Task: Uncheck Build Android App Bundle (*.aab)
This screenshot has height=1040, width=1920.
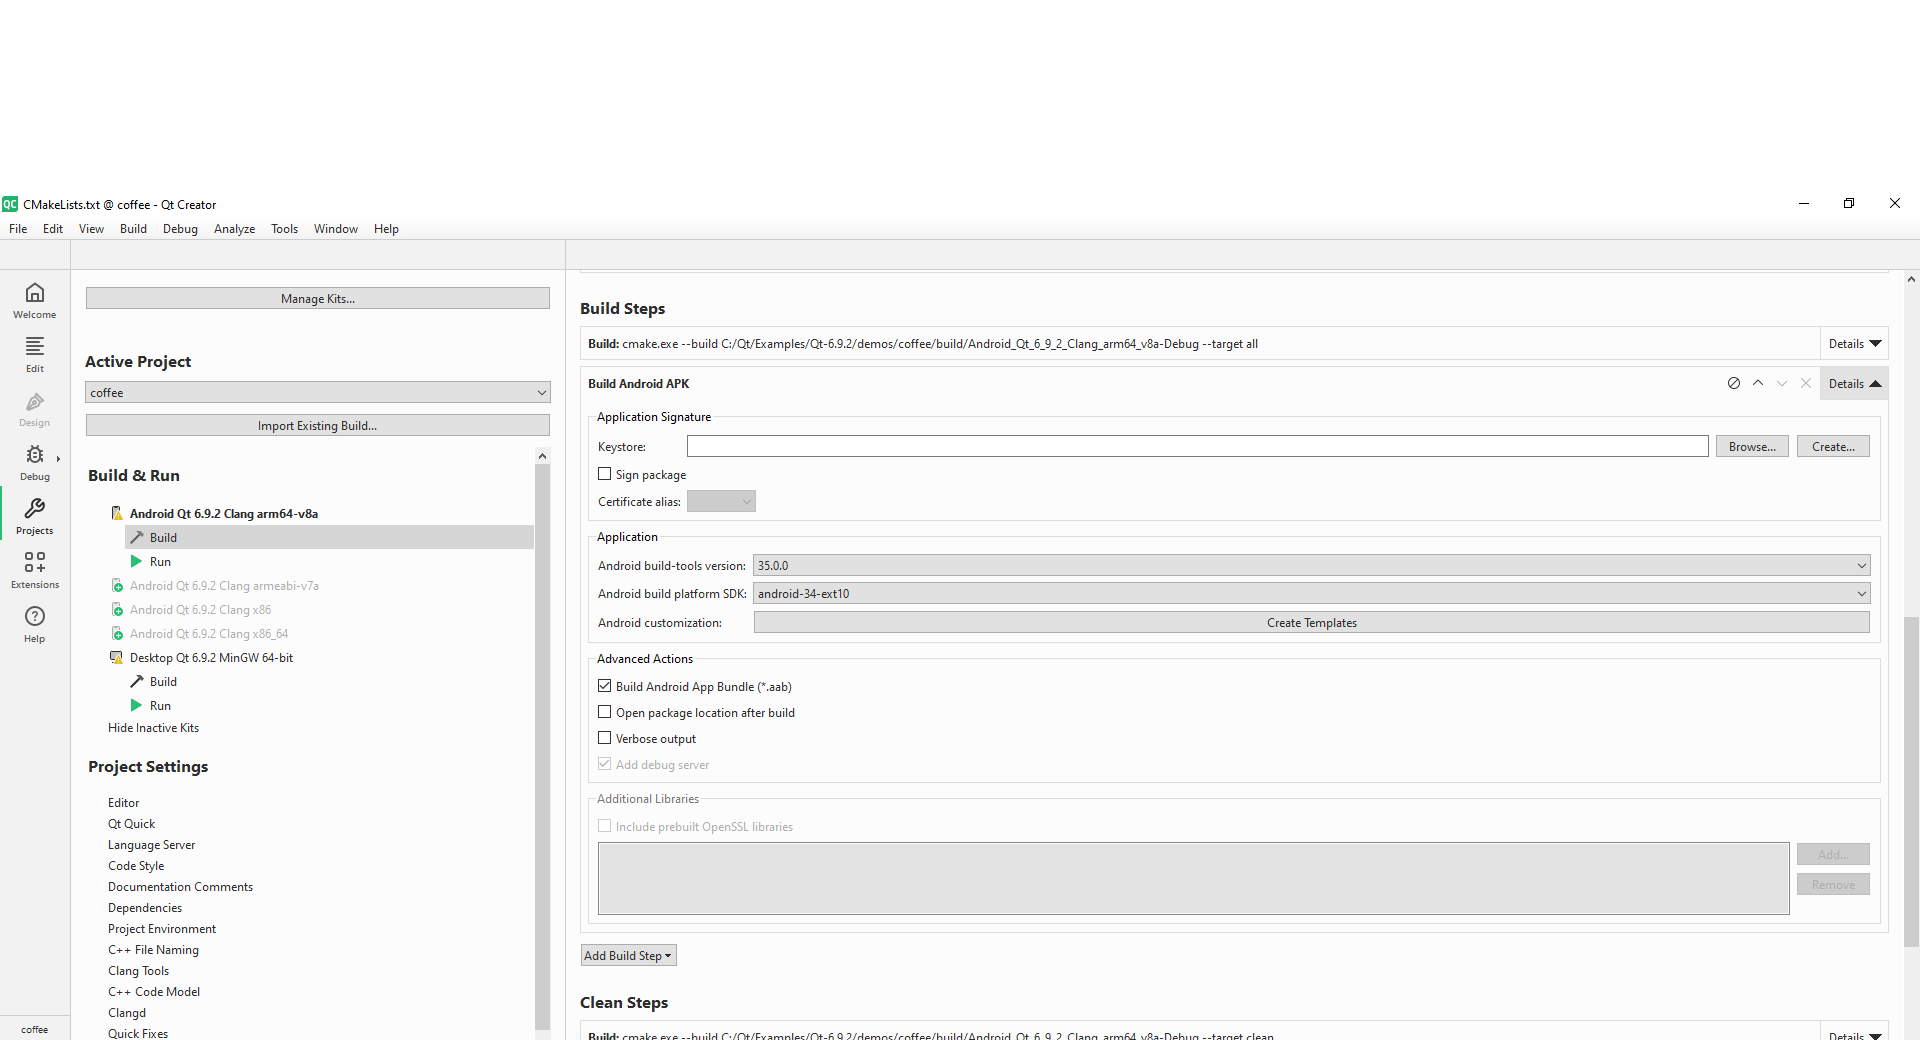Action: pyautogui.click(x=605, y=686)
